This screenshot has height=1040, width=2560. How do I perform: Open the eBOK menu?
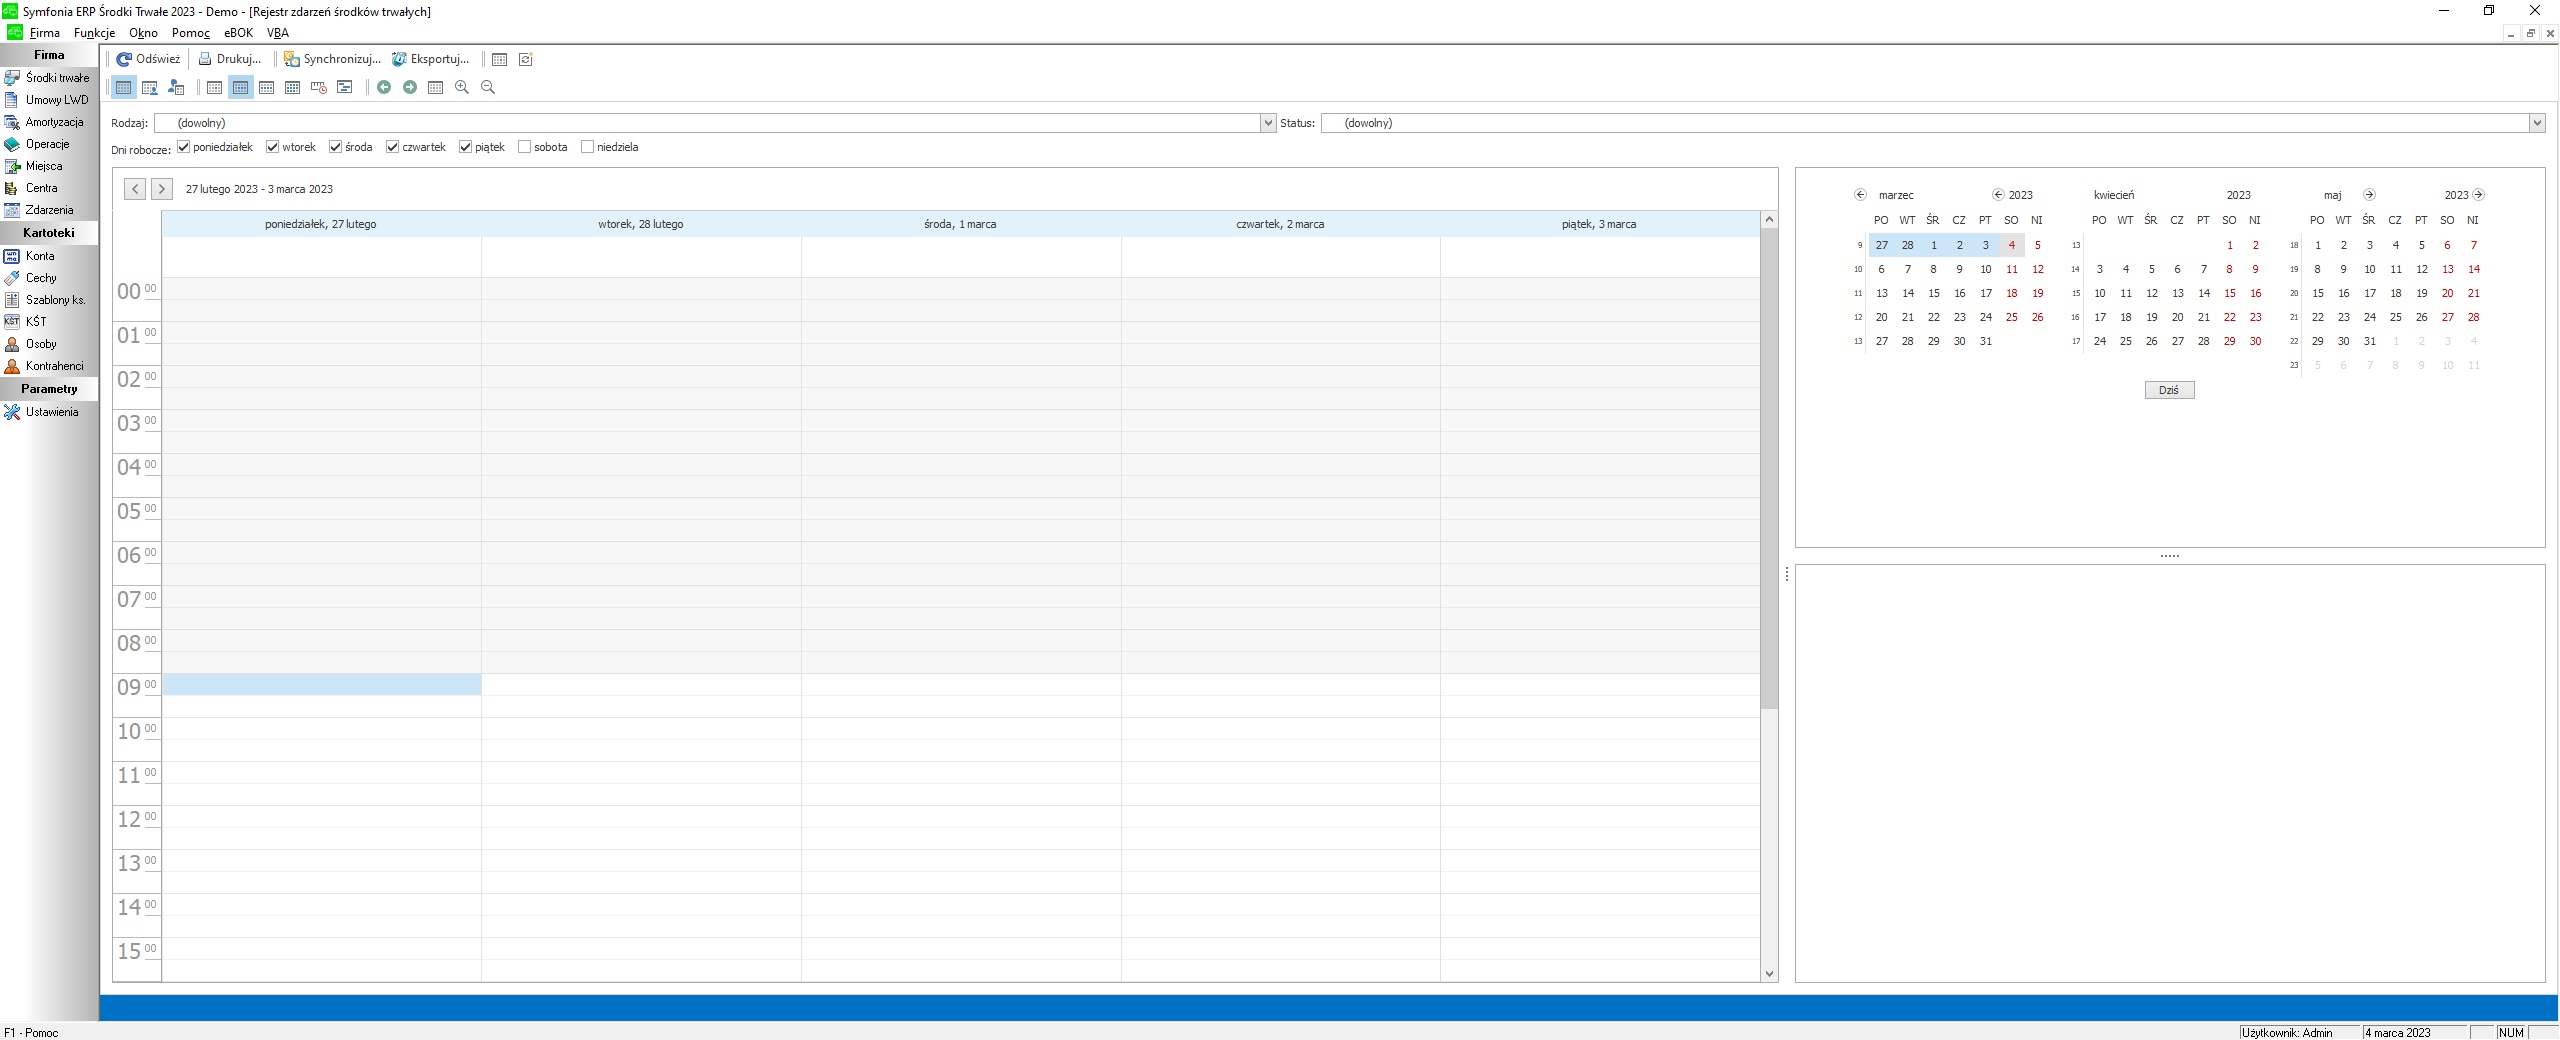pyautogui.click(x=238, y=33)
